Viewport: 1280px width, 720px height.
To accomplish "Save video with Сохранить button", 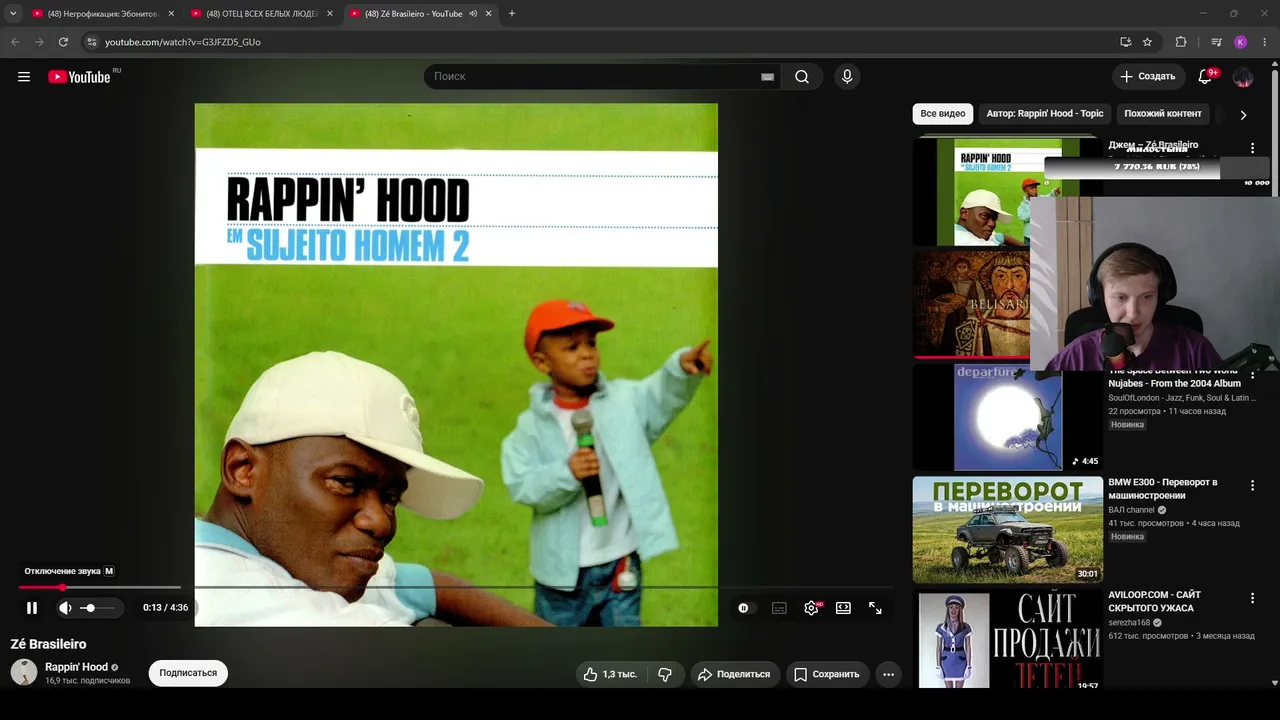I will point(827,674).
